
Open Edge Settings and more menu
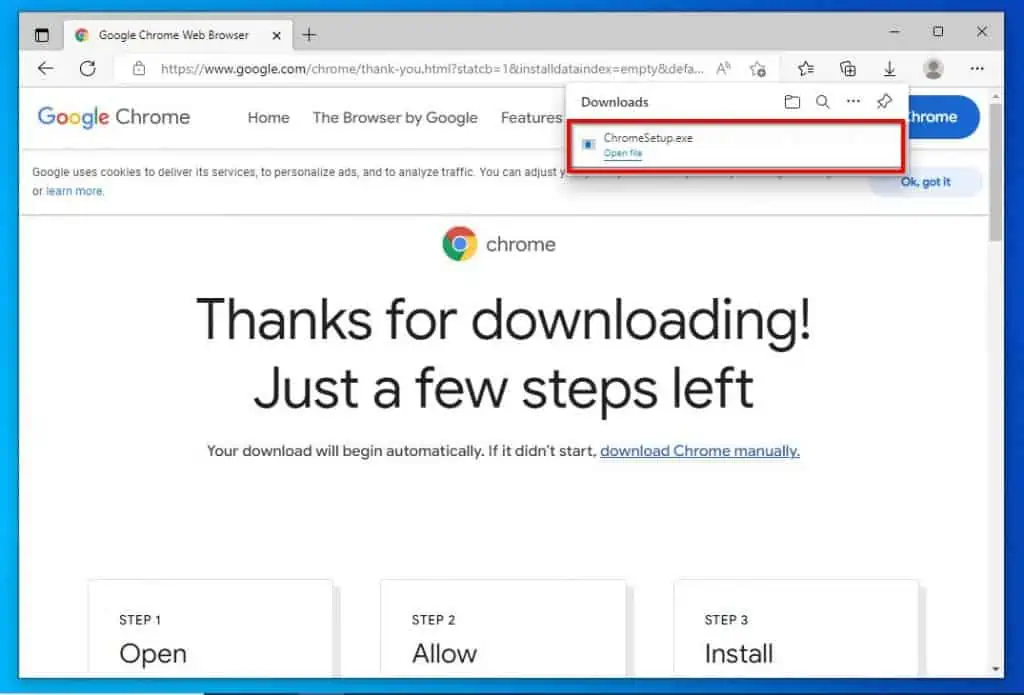point(977,69)
